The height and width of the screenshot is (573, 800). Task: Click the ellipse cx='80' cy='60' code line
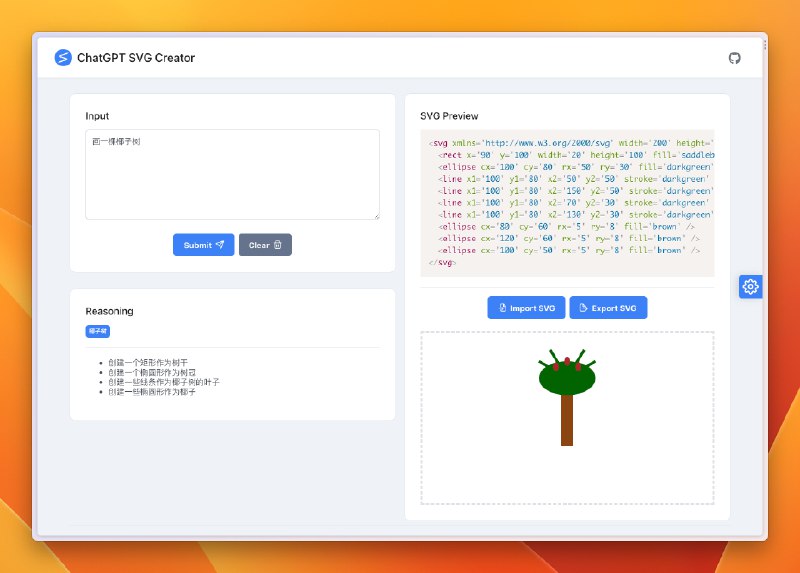pos(566,227)
